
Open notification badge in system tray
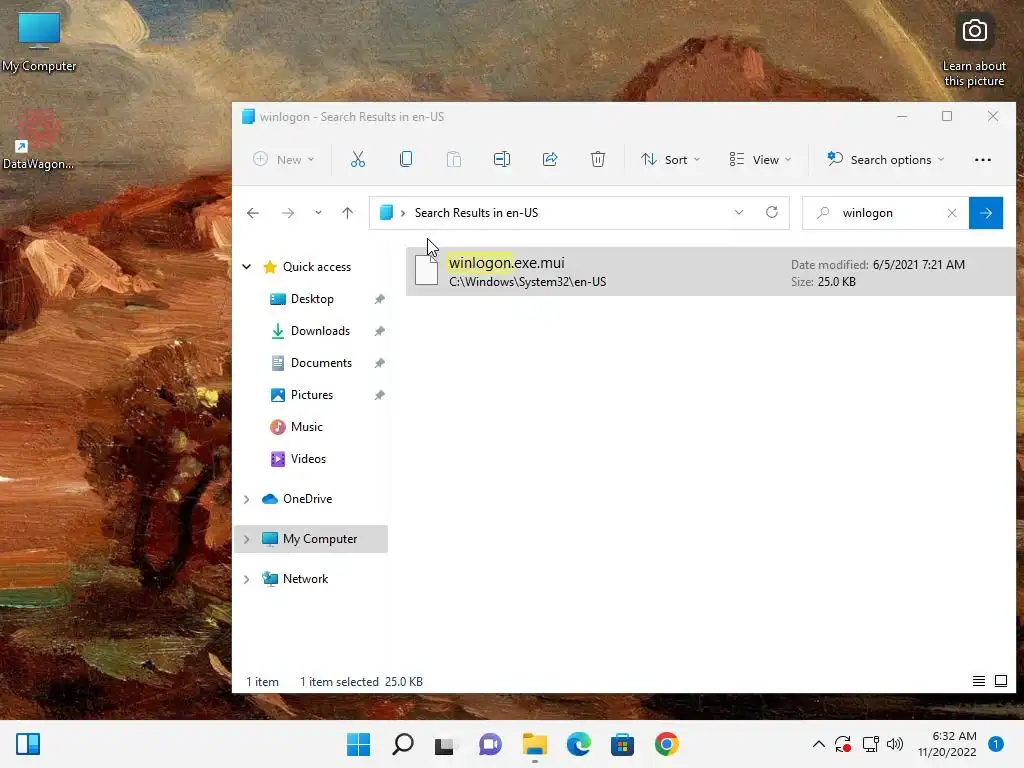pyautogui.click(x=995, y=744)
